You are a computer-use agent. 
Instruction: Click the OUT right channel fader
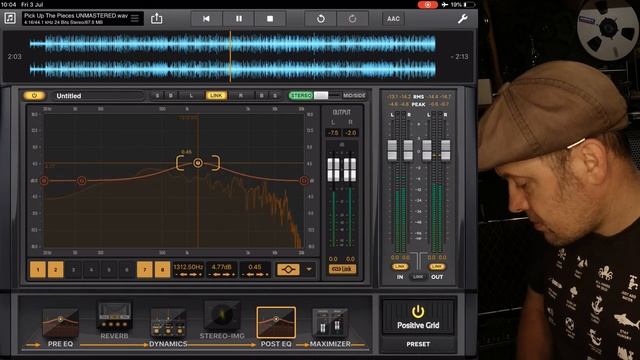446,150
